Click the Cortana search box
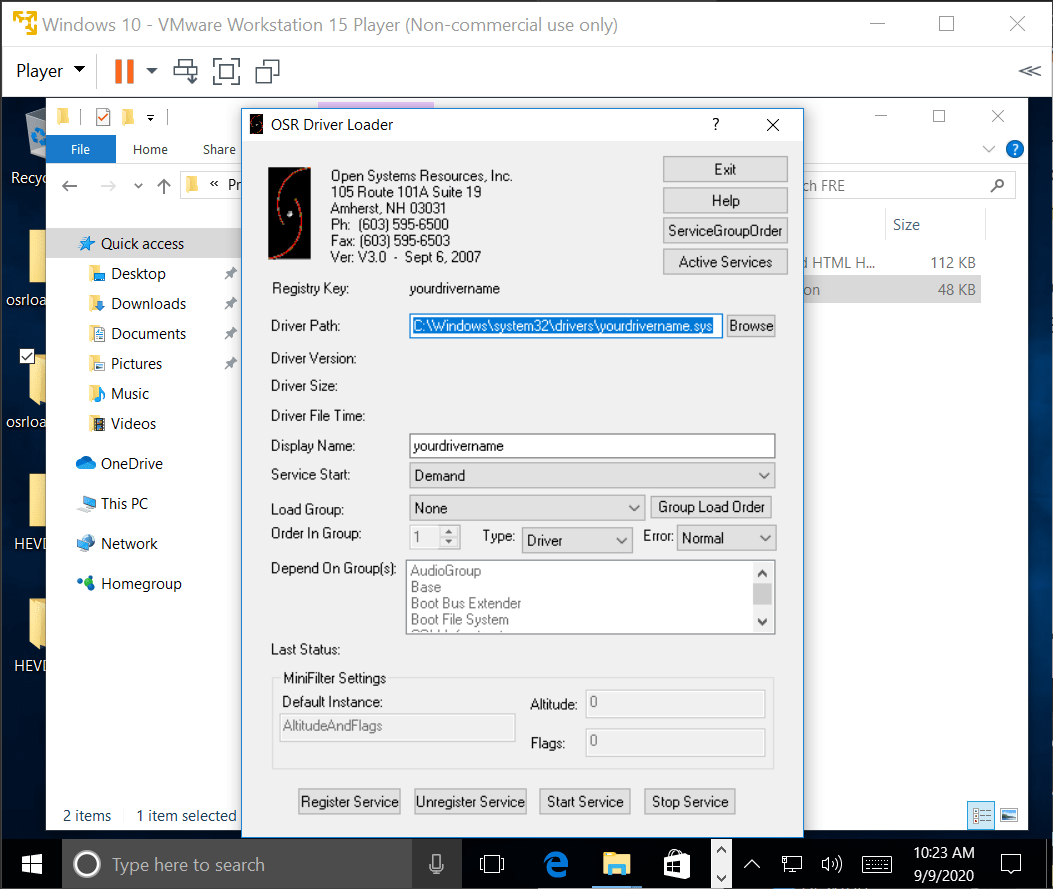The width and height of the screenshot is (1053, 889). pyautogui.click(x=238, y=864)
